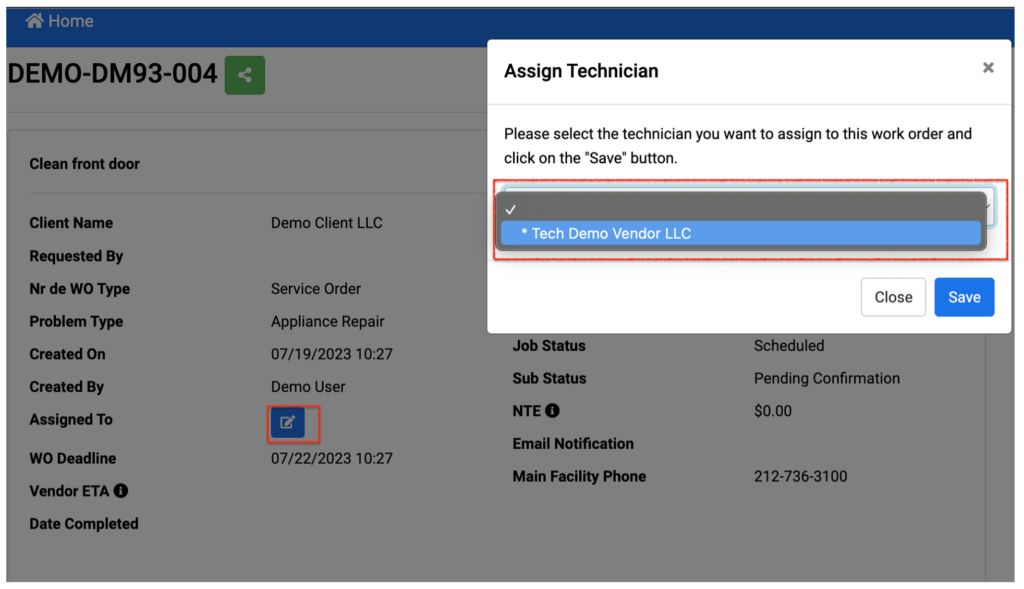Click the Created On date 07/19/2023 10:27
1024x589 pixels.
click(x=332, y=354)
